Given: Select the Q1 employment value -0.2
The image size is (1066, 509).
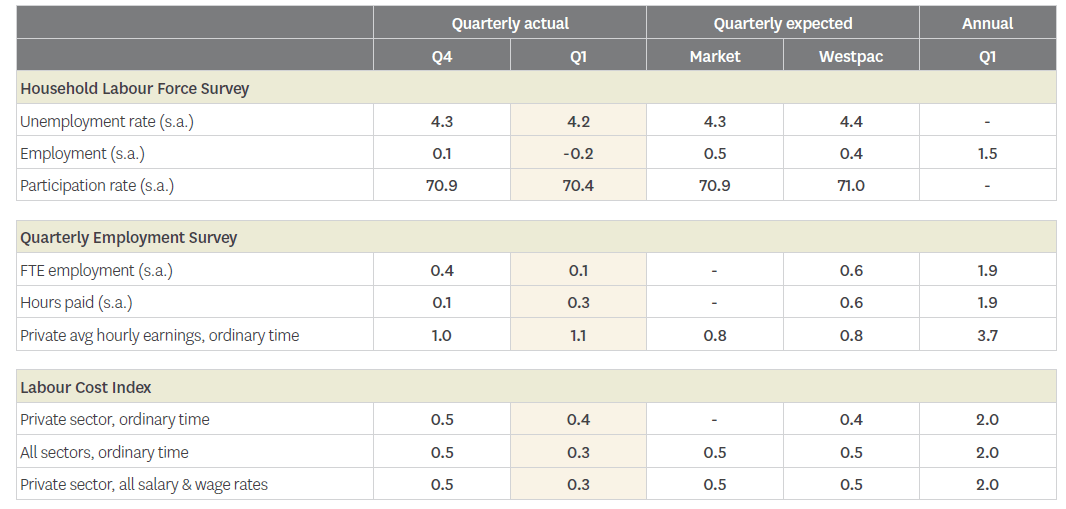Looking at the screenshot, I should coord(578,153).
